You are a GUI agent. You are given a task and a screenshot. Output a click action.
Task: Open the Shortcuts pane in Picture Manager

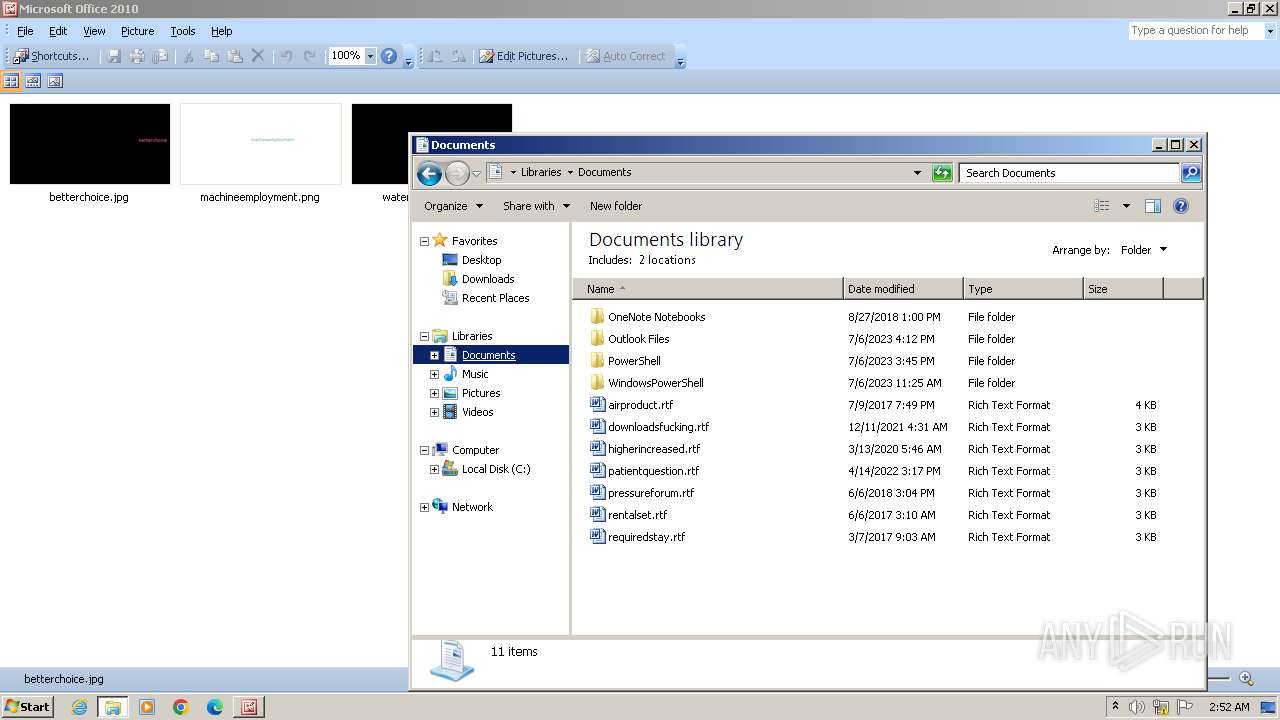(51, 56)
